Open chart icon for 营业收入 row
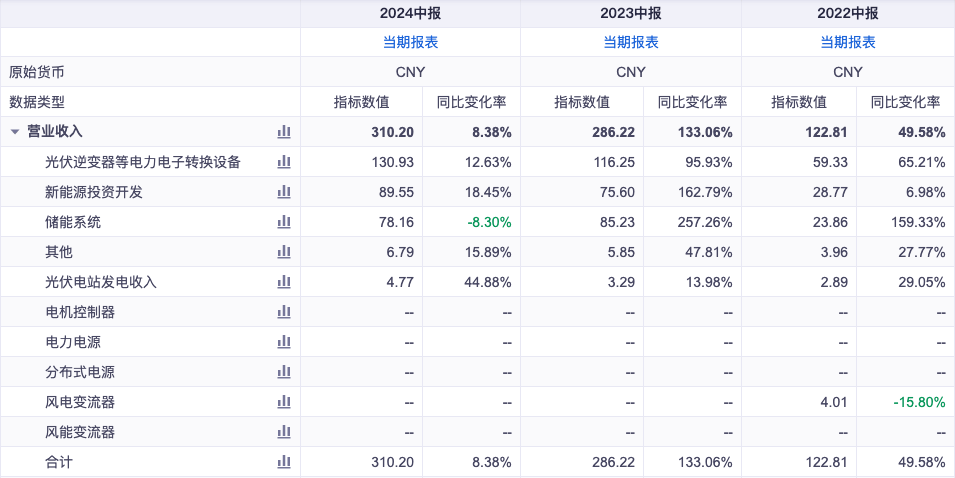 284,132
